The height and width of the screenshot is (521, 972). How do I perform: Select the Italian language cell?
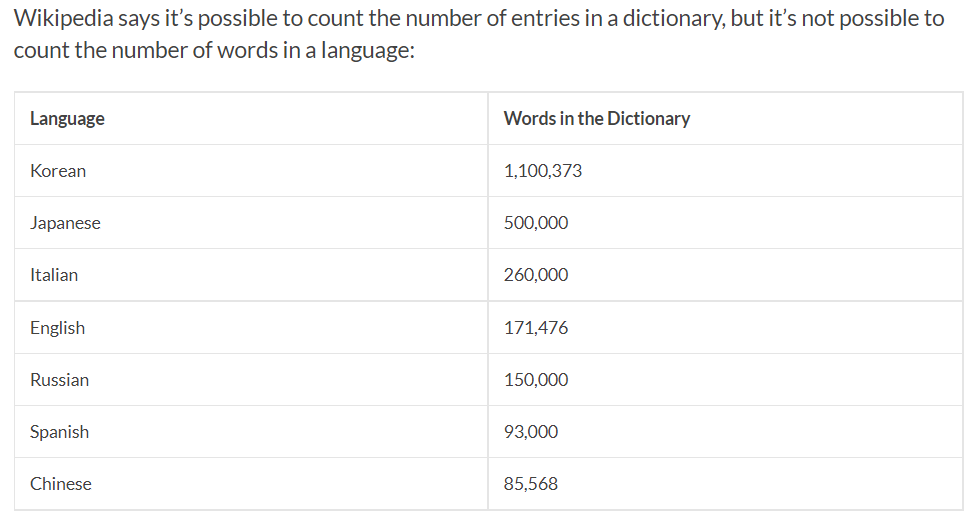coord(54,275)
